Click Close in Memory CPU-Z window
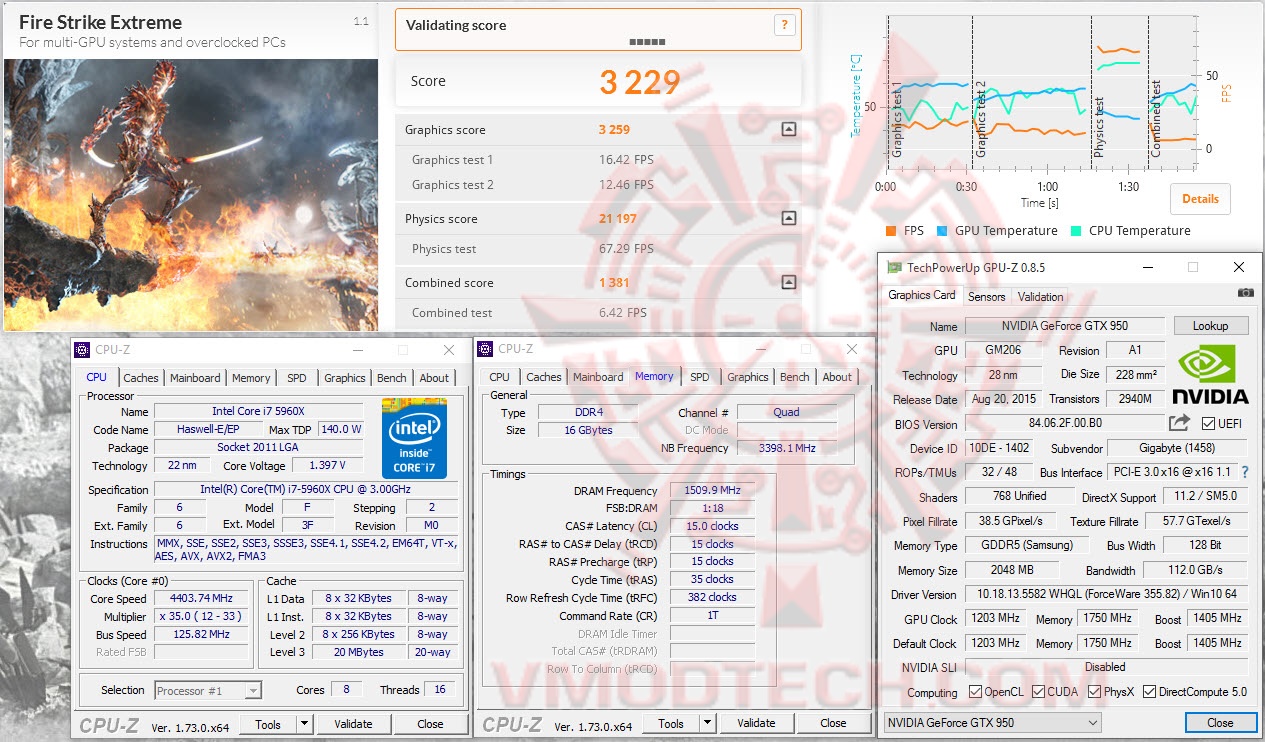1265x742 pixels. click(x=833, y=723)
